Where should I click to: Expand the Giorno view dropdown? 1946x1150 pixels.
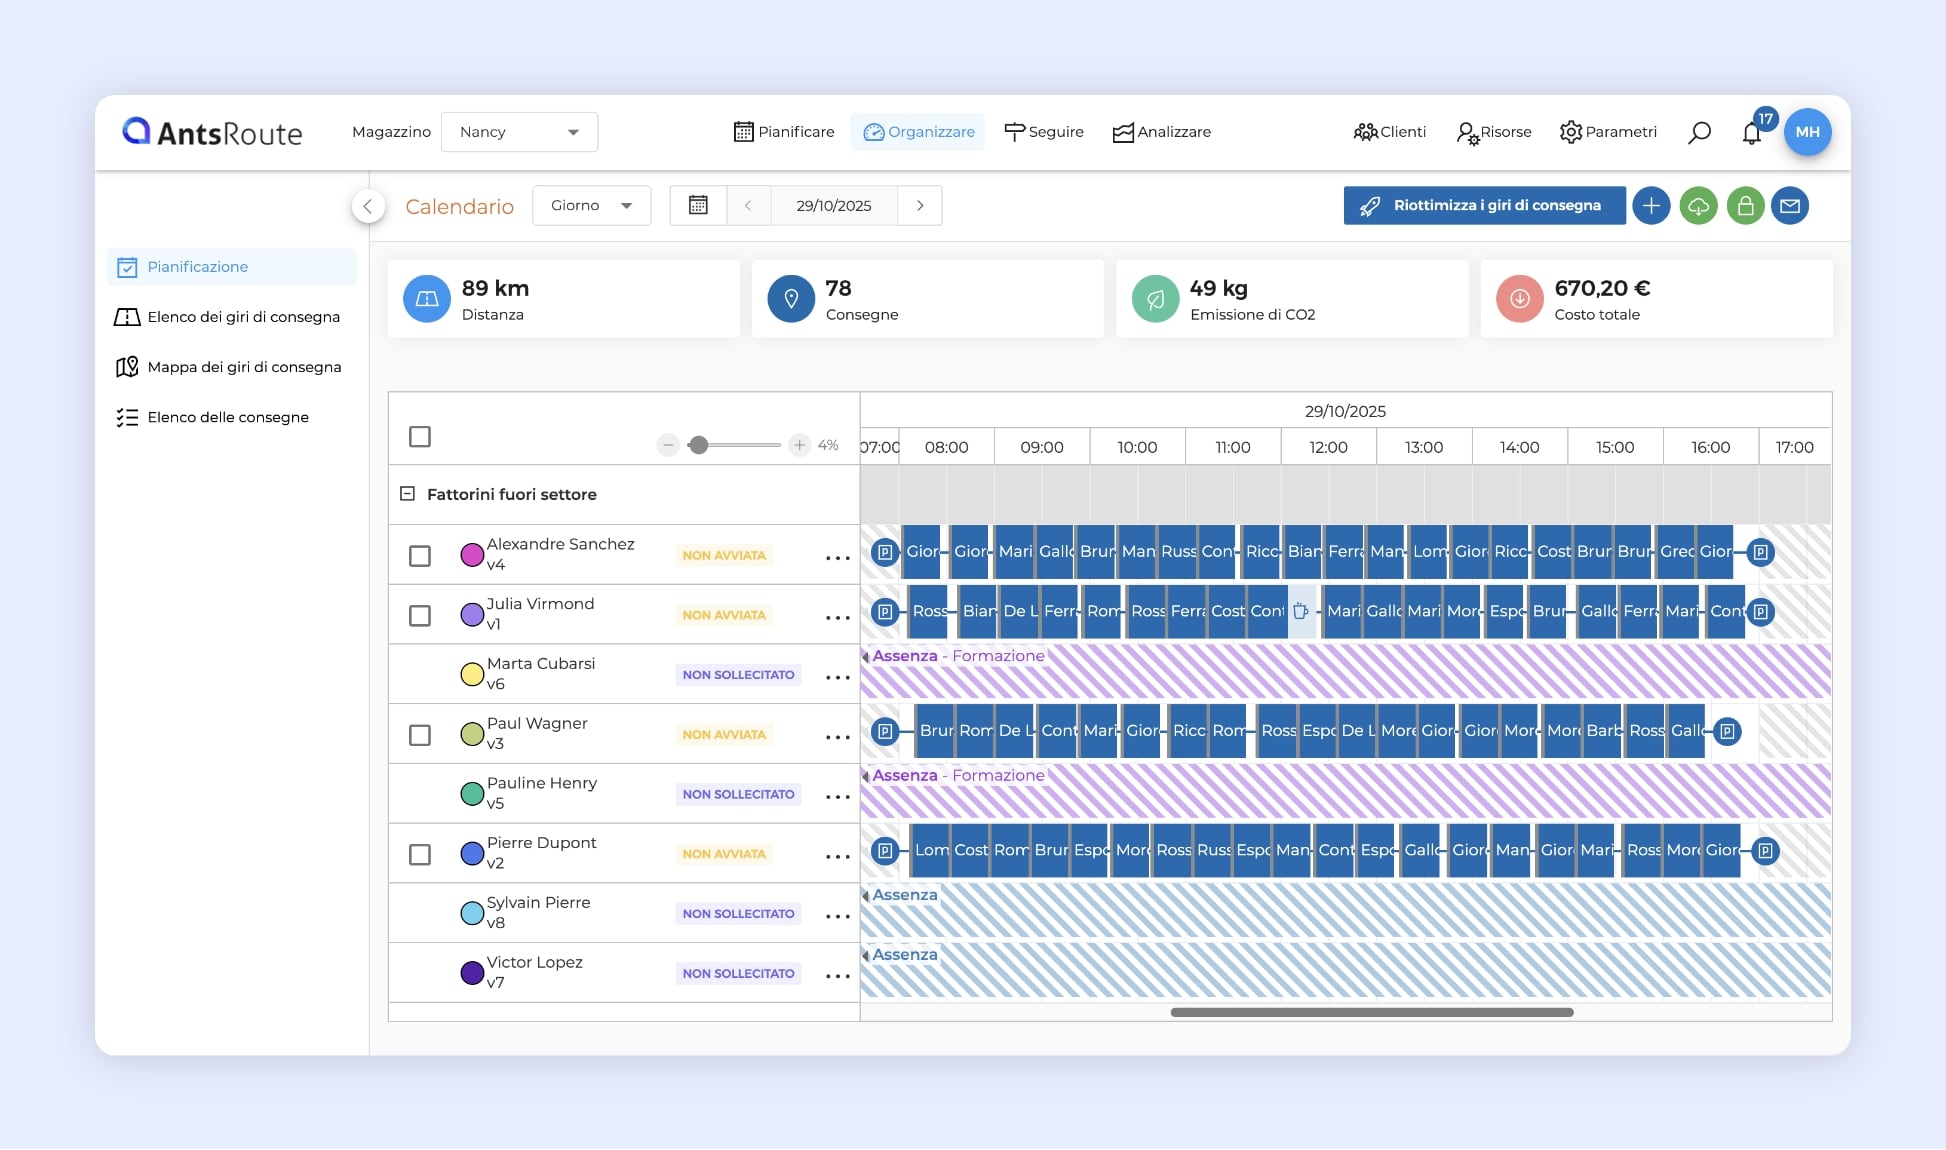click(591, 205)
